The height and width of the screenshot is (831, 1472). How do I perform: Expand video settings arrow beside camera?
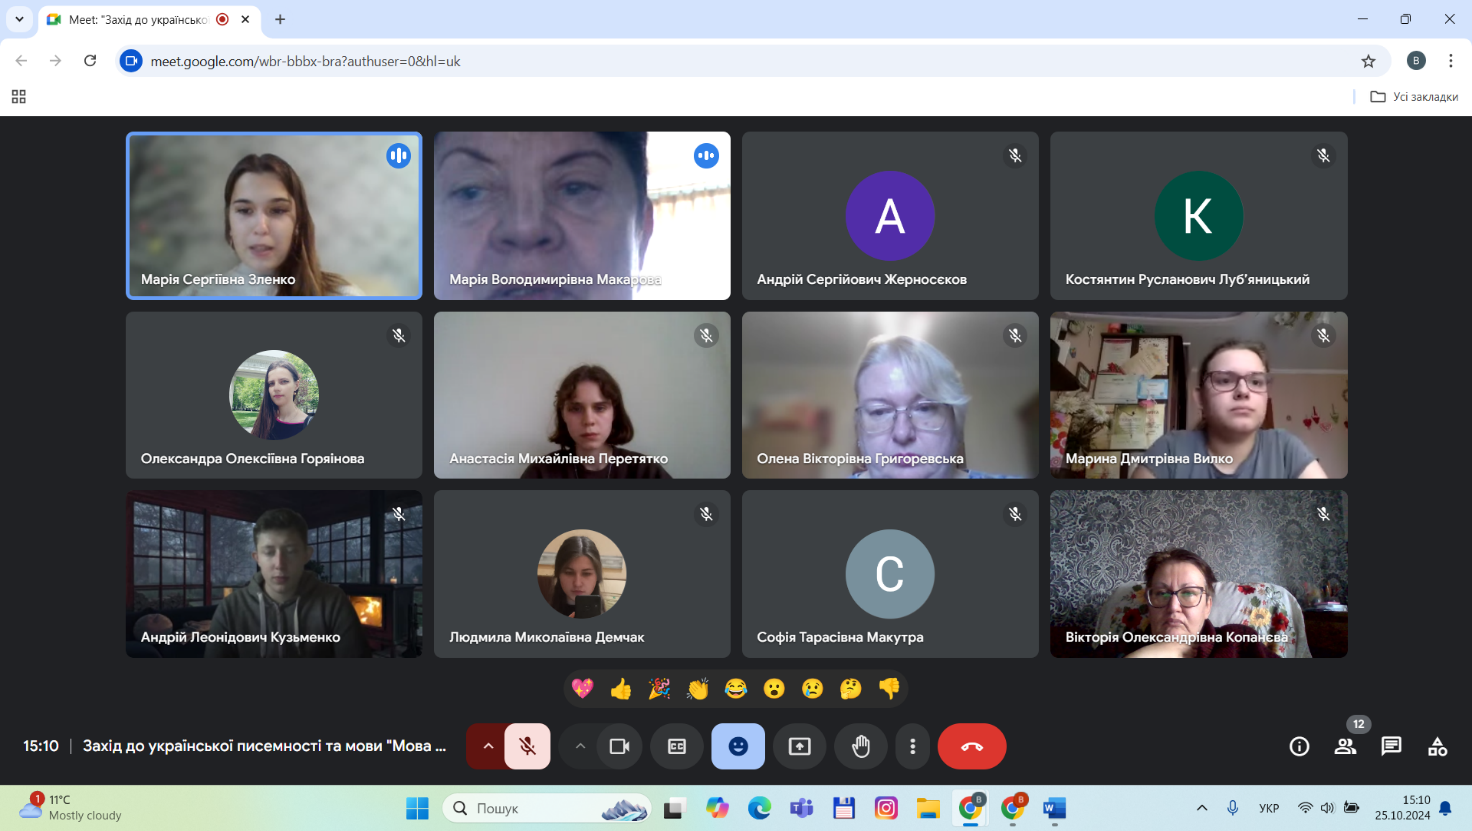[580, 746]
